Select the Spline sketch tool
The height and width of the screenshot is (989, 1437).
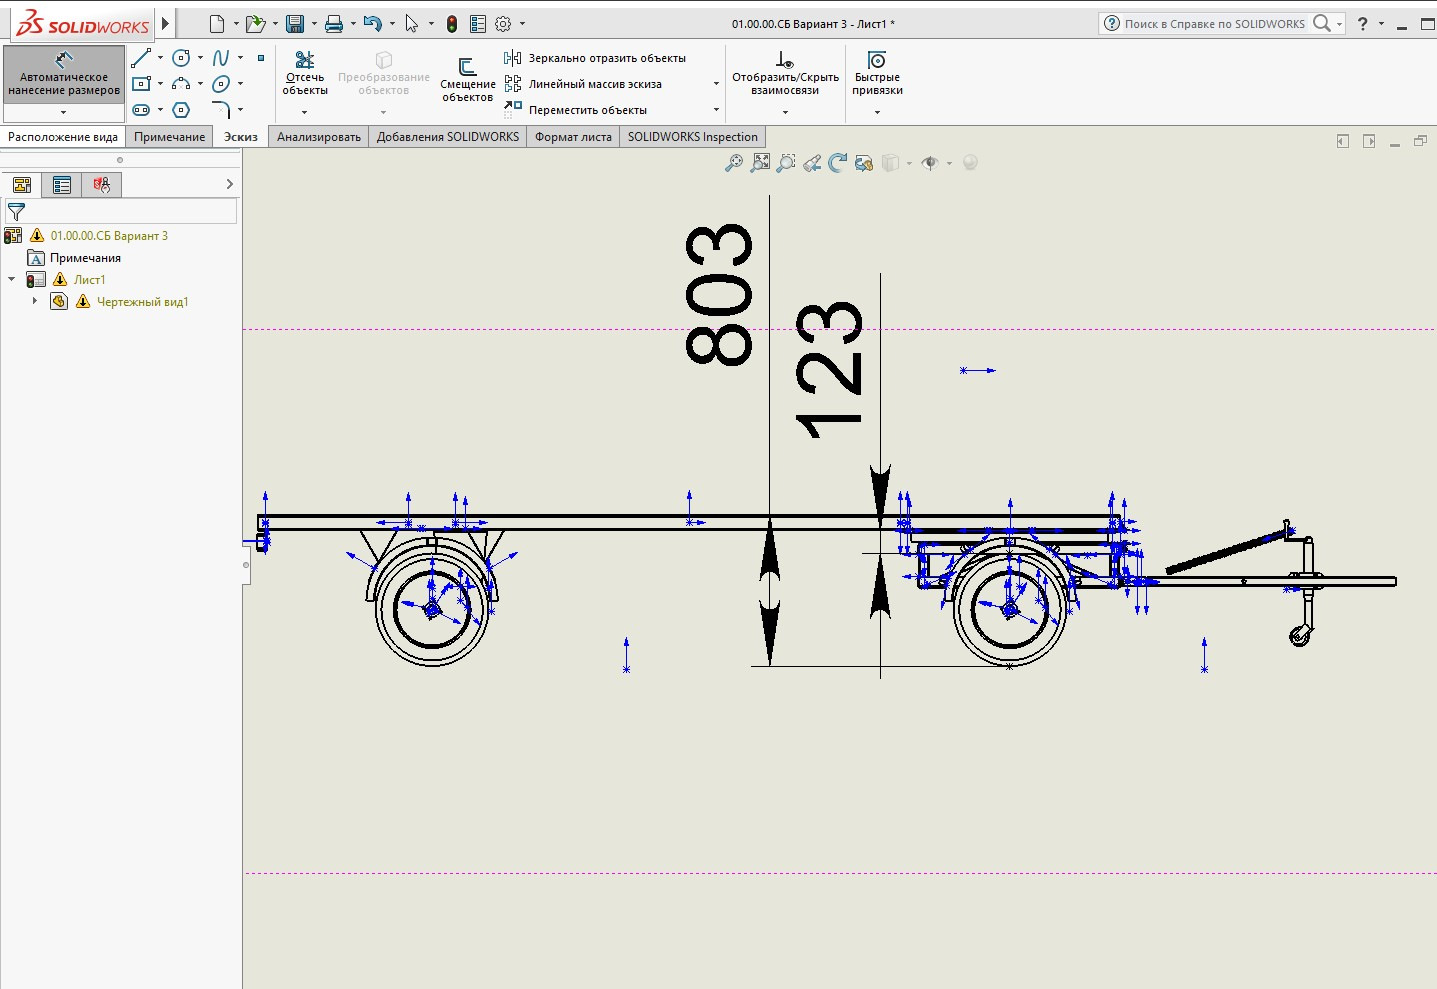tap(221, 58)
